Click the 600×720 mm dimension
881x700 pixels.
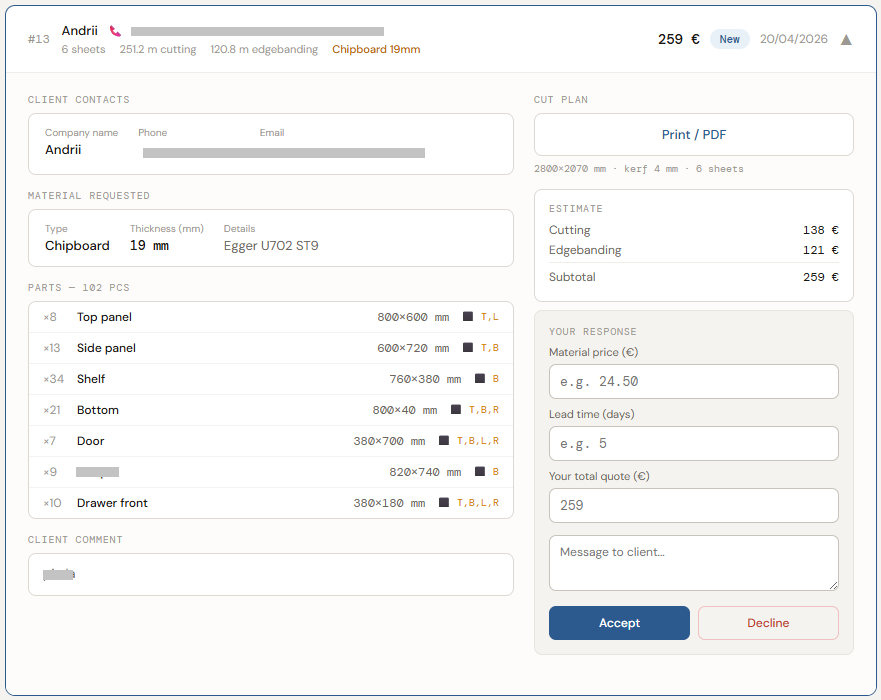(413, 348)
